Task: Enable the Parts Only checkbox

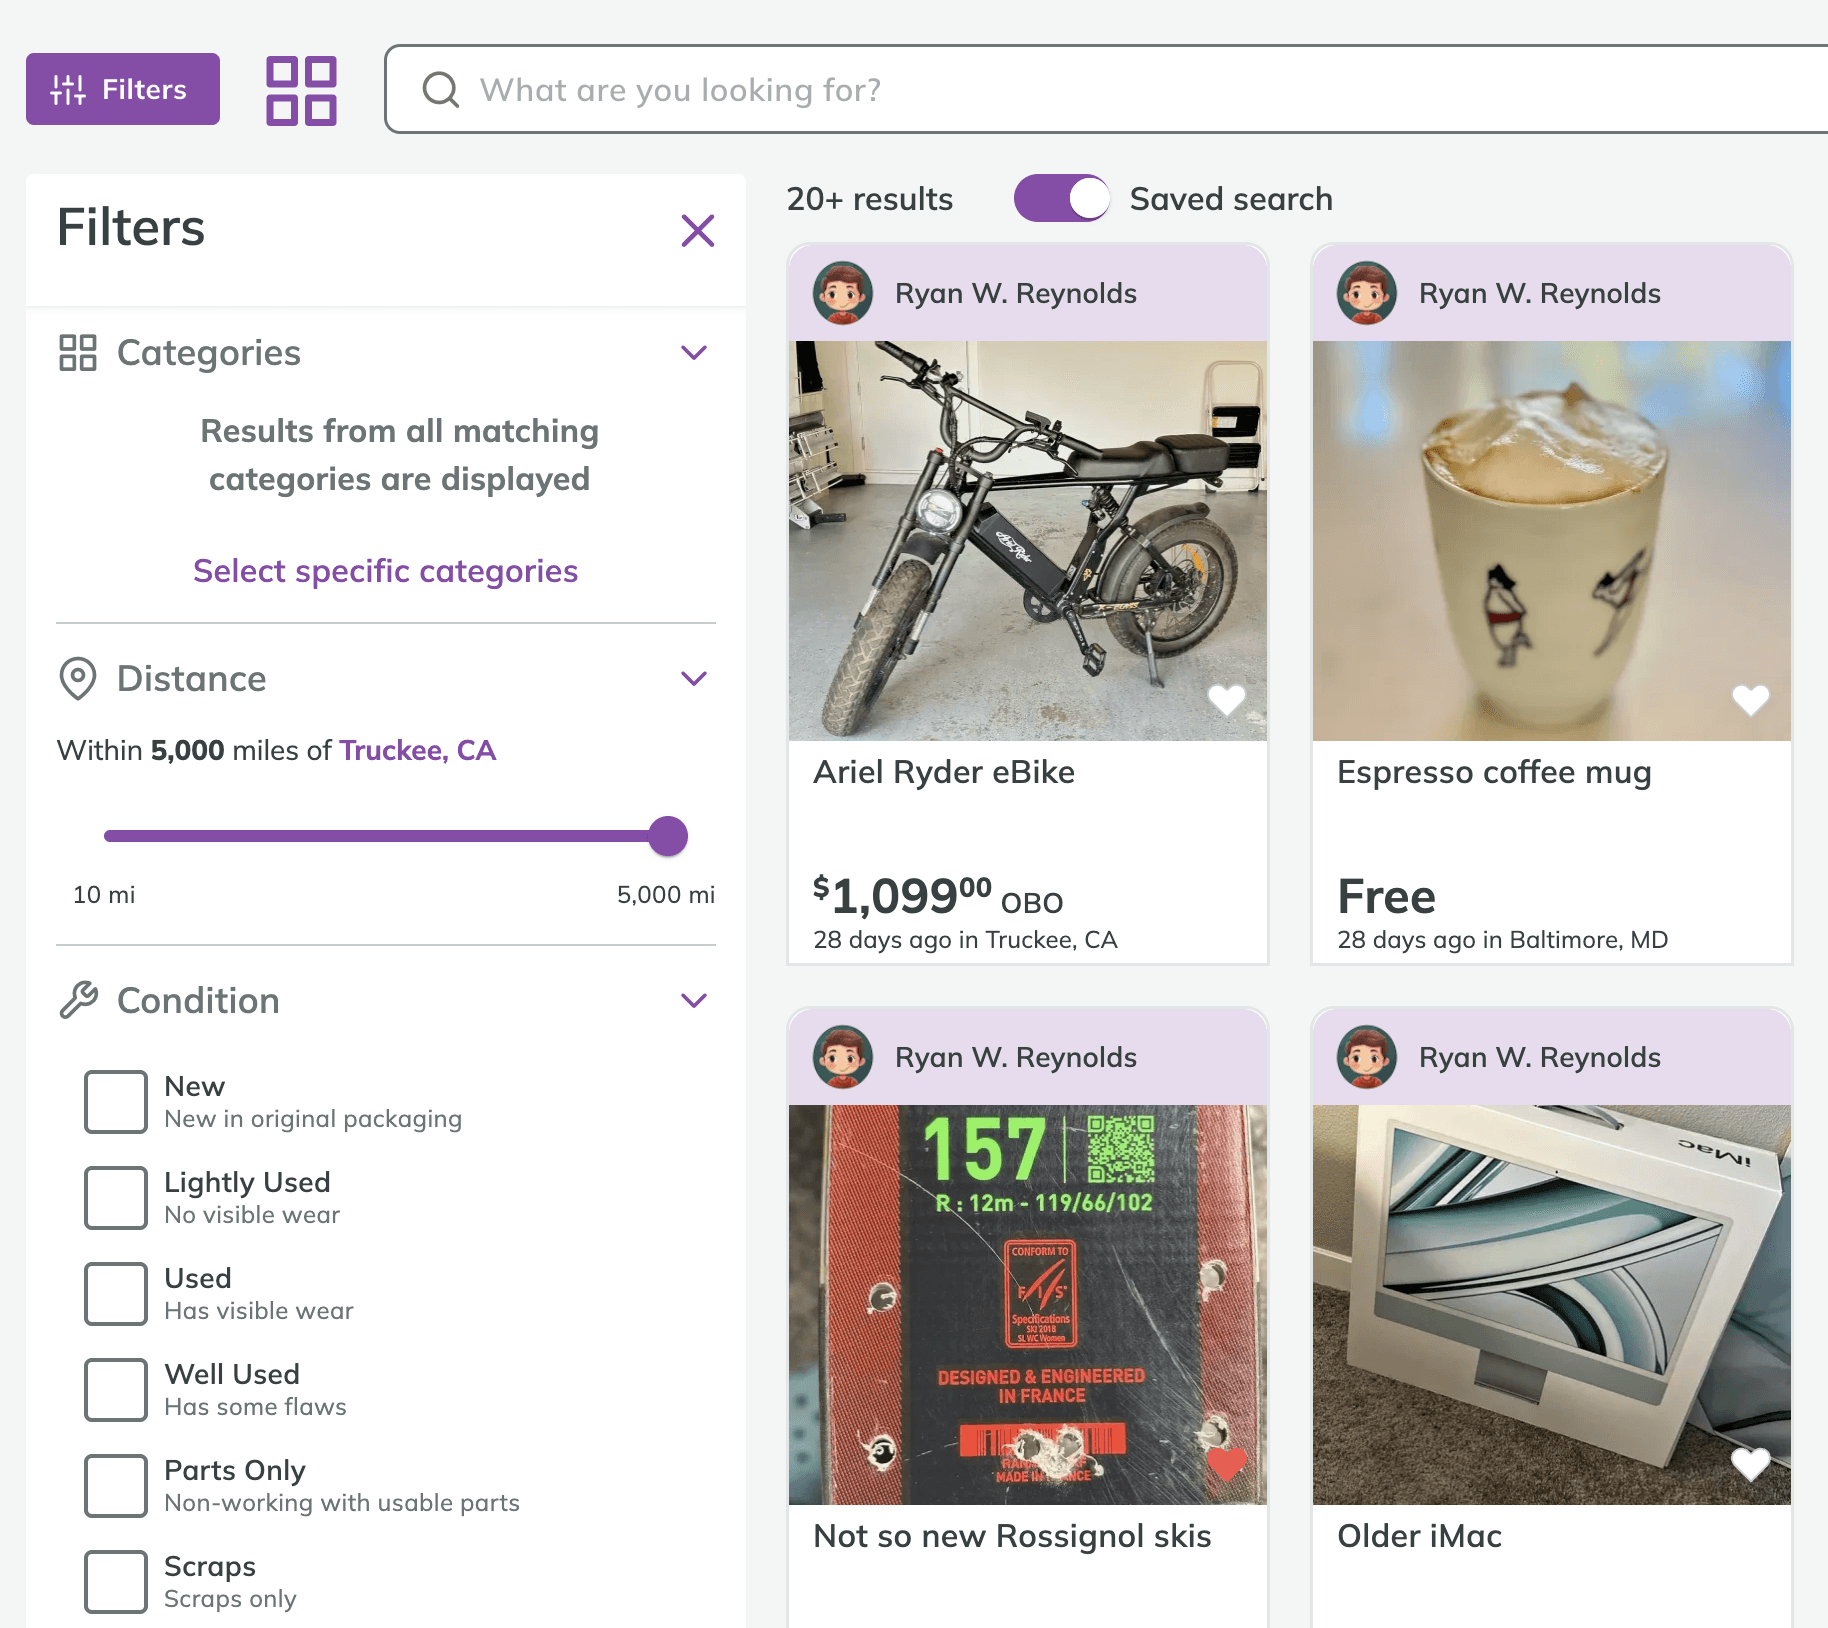Action: (116, 1486)
